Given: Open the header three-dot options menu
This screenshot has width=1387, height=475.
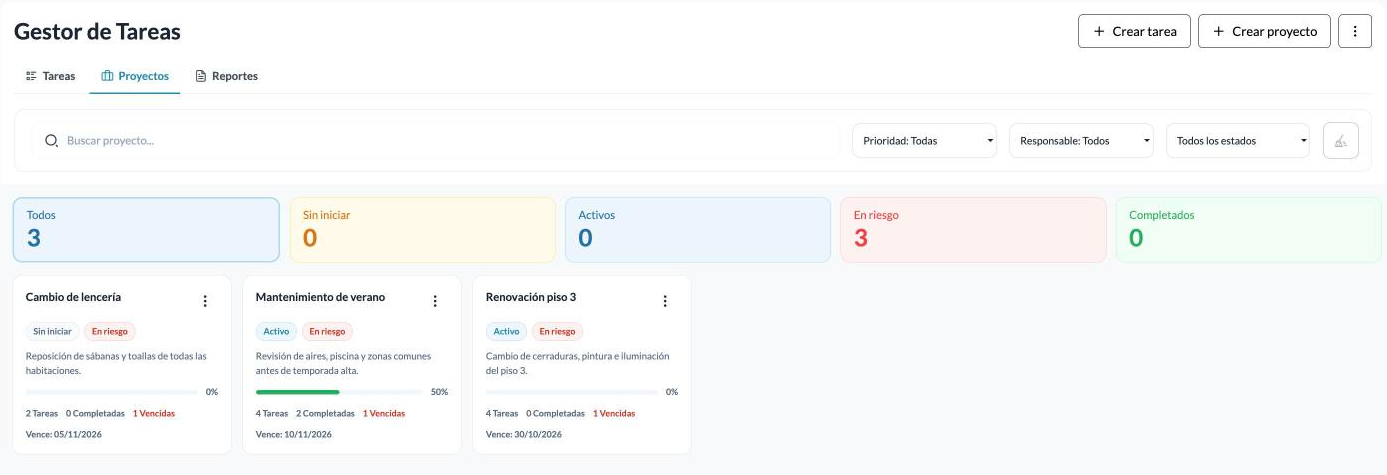Looking at the screenshot, I should pyautogui.click(x=1354, y=31).
